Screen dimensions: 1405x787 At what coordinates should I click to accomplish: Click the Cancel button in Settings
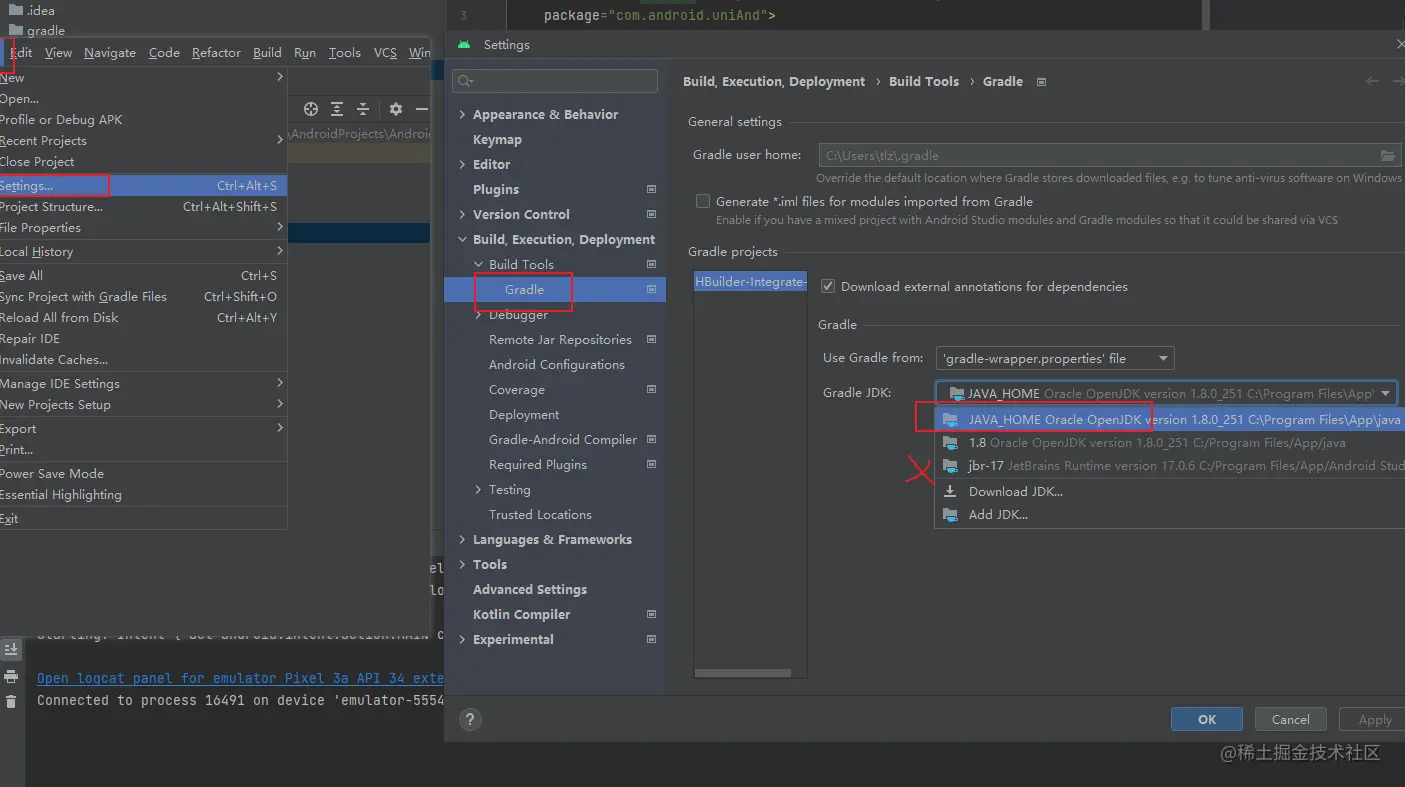pos(1290,719)
